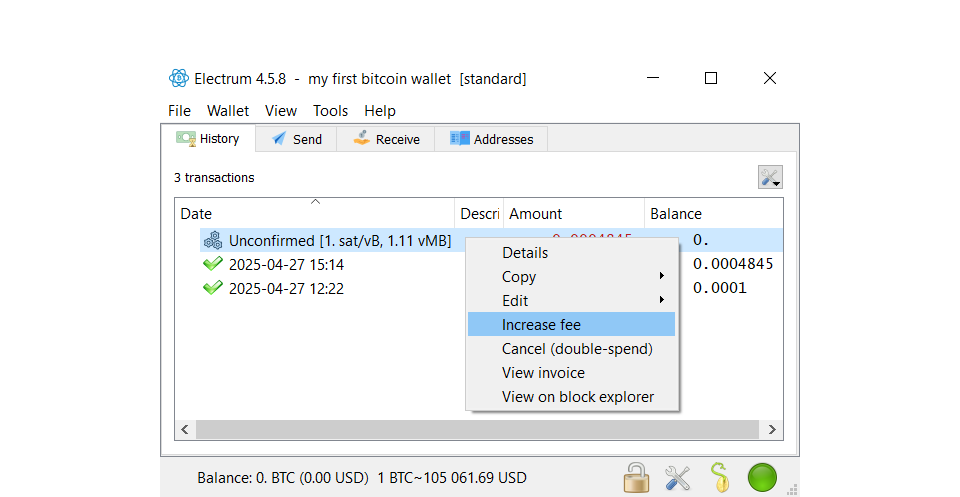960x497 pixels.
Task: Click the padlock password icon in status bar
Action: pyautogui.click(x=635, y=477)
